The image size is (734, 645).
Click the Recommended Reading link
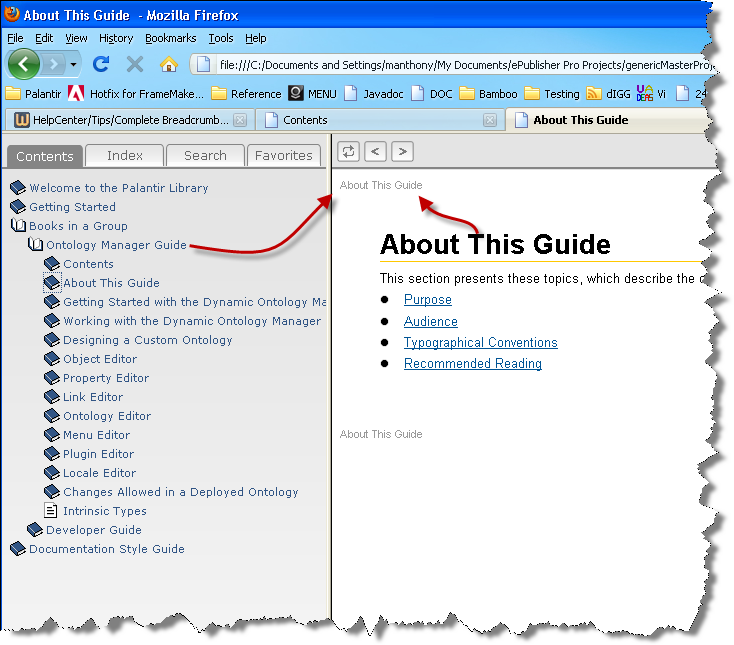[472, 364]
